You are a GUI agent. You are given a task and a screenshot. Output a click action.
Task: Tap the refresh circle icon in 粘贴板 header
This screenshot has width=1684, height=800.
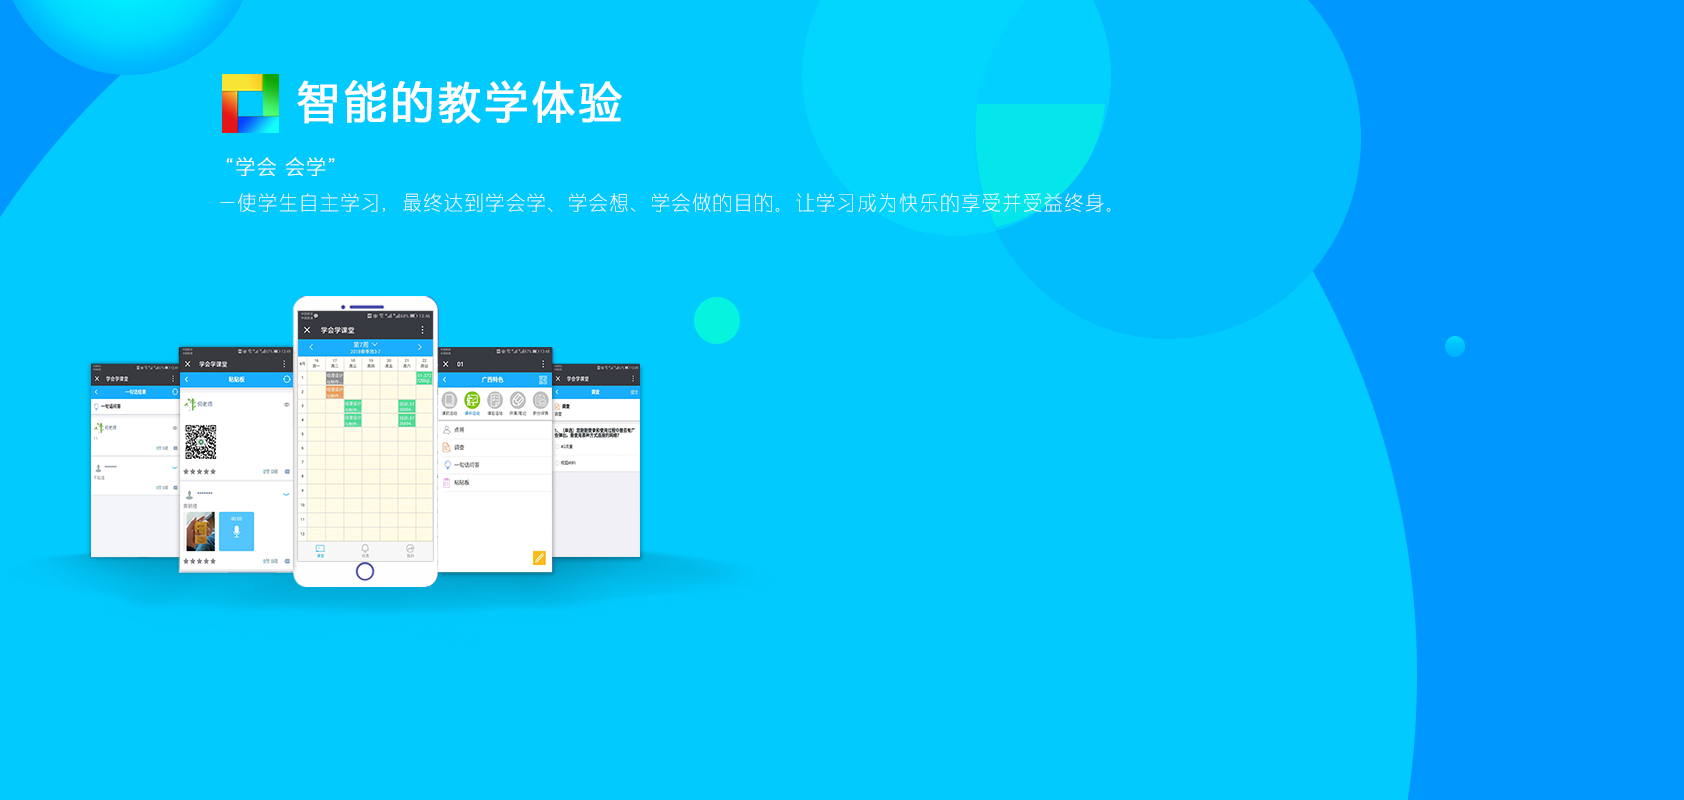click(286, 380)
